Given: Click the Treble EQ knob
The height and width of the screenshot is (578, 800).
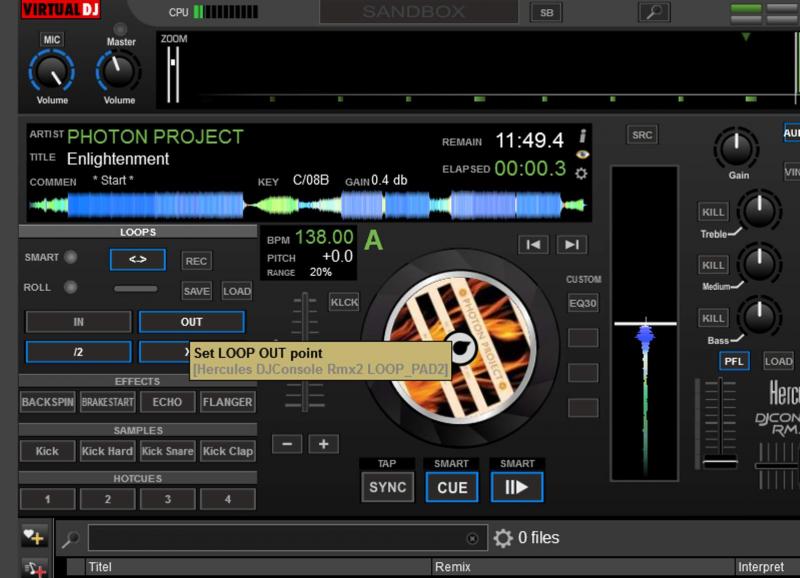Looking at the screenshot, I should pos(760,210).
